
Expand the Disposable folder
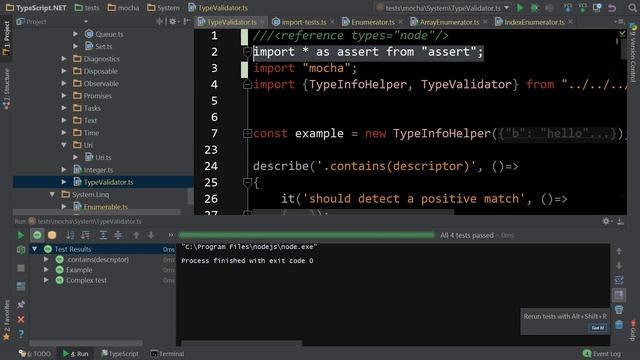64,71
